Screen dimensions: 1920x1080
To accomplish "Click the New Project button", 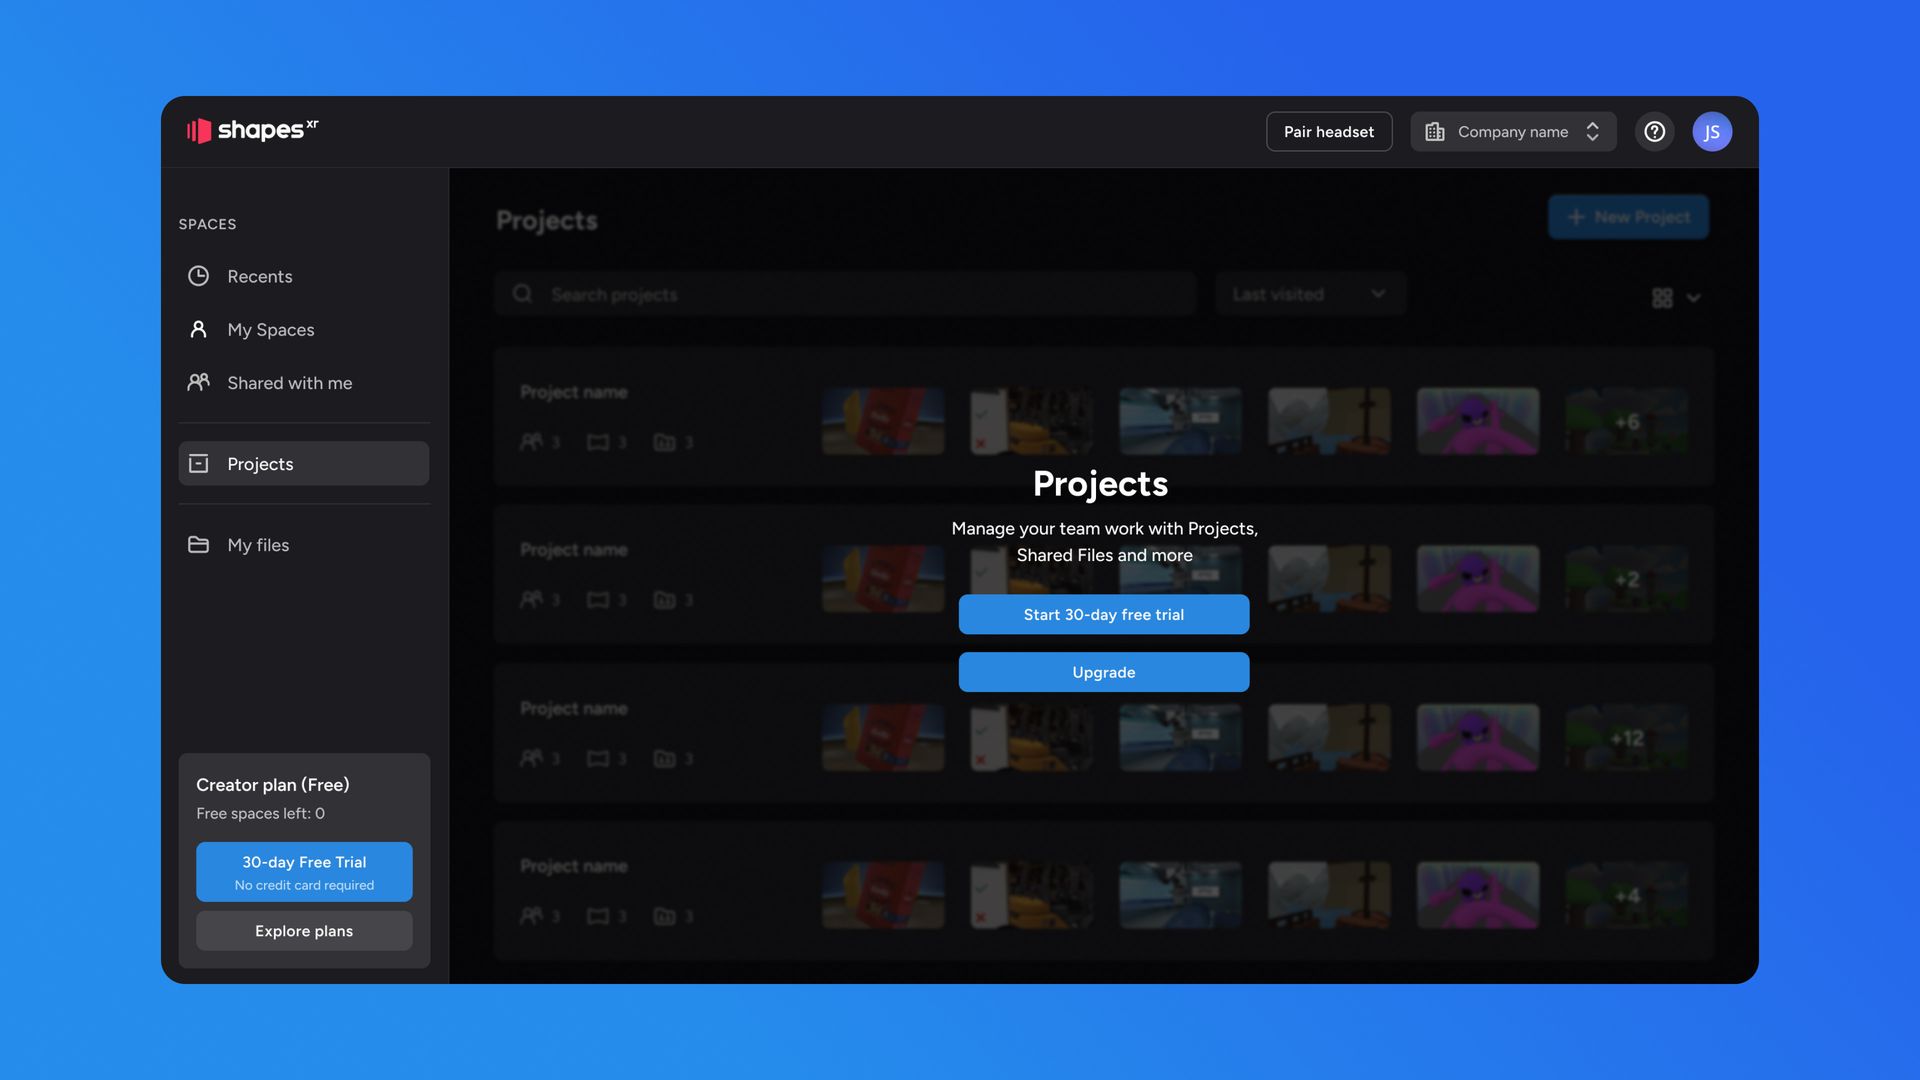I will click(x=1628, y=217).
